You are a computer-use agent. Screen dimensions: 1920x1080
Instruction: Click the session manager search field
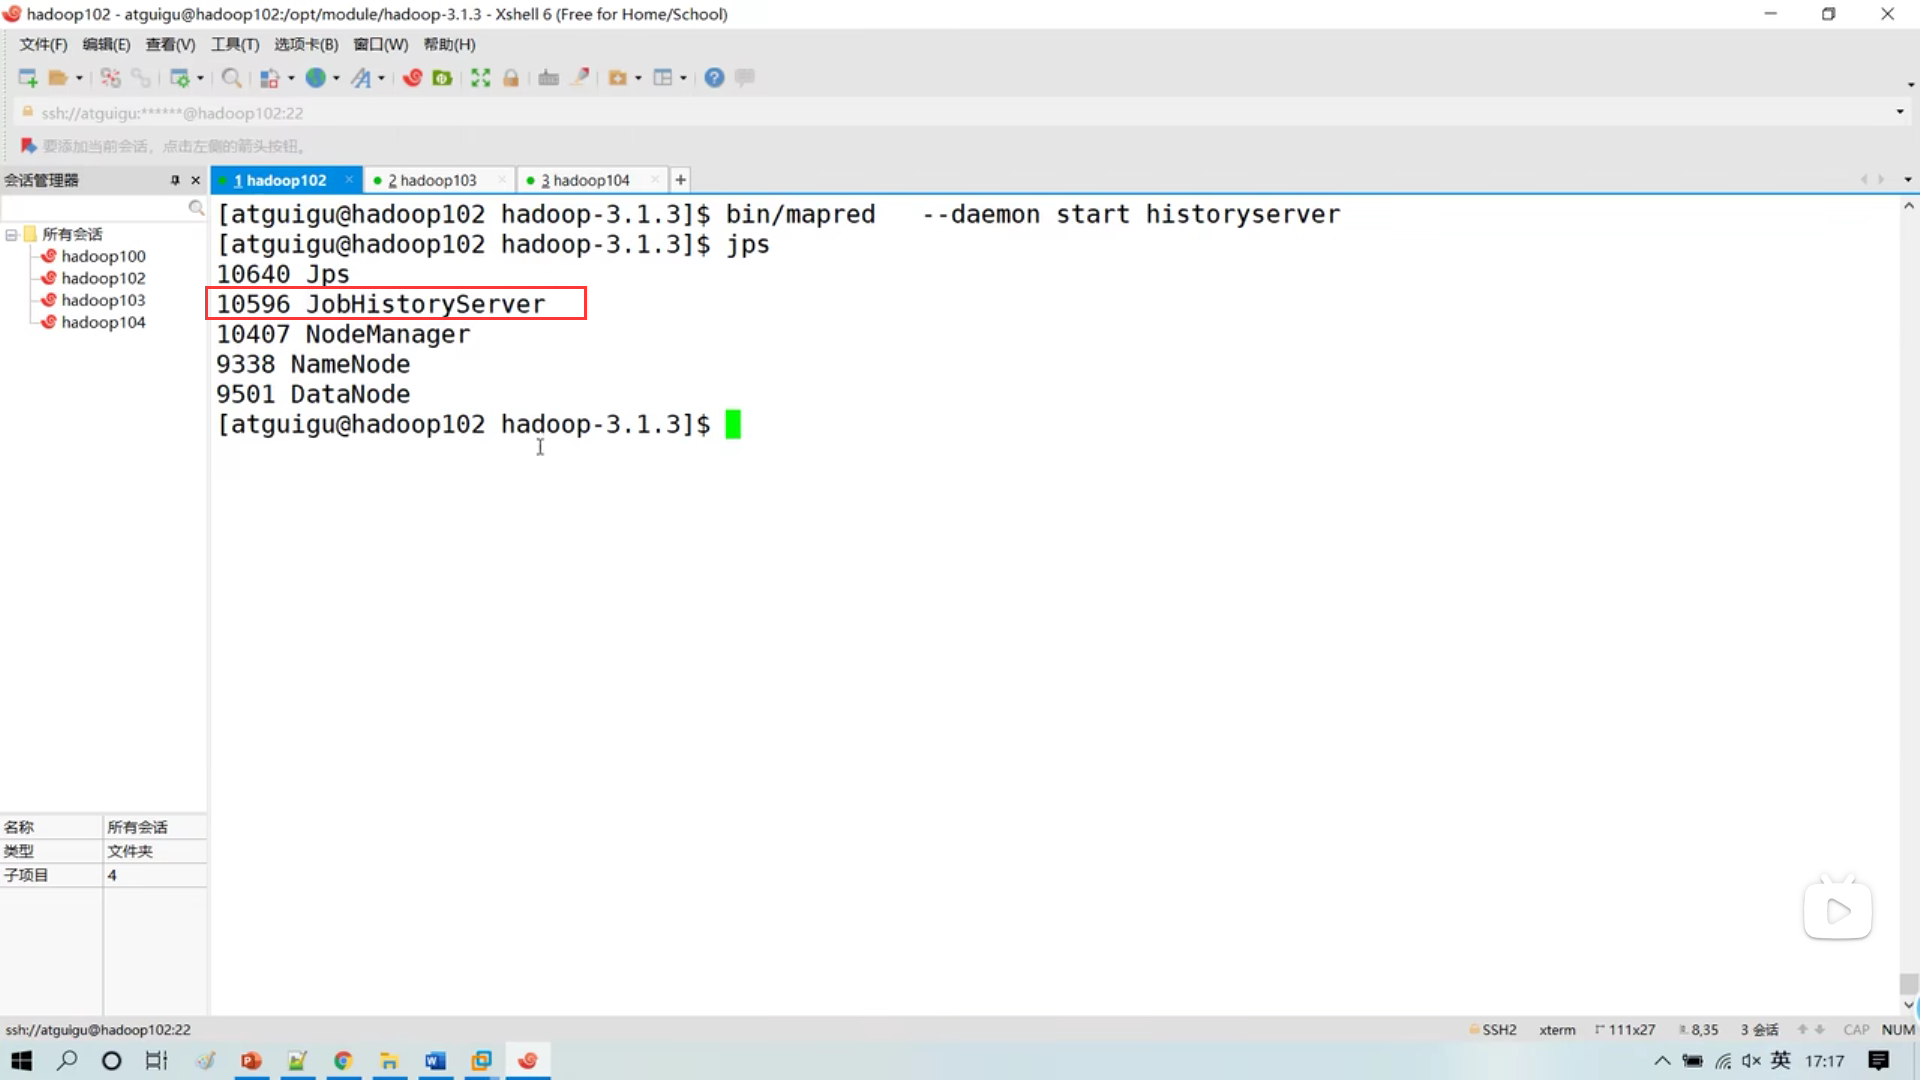tap(96, 208)
